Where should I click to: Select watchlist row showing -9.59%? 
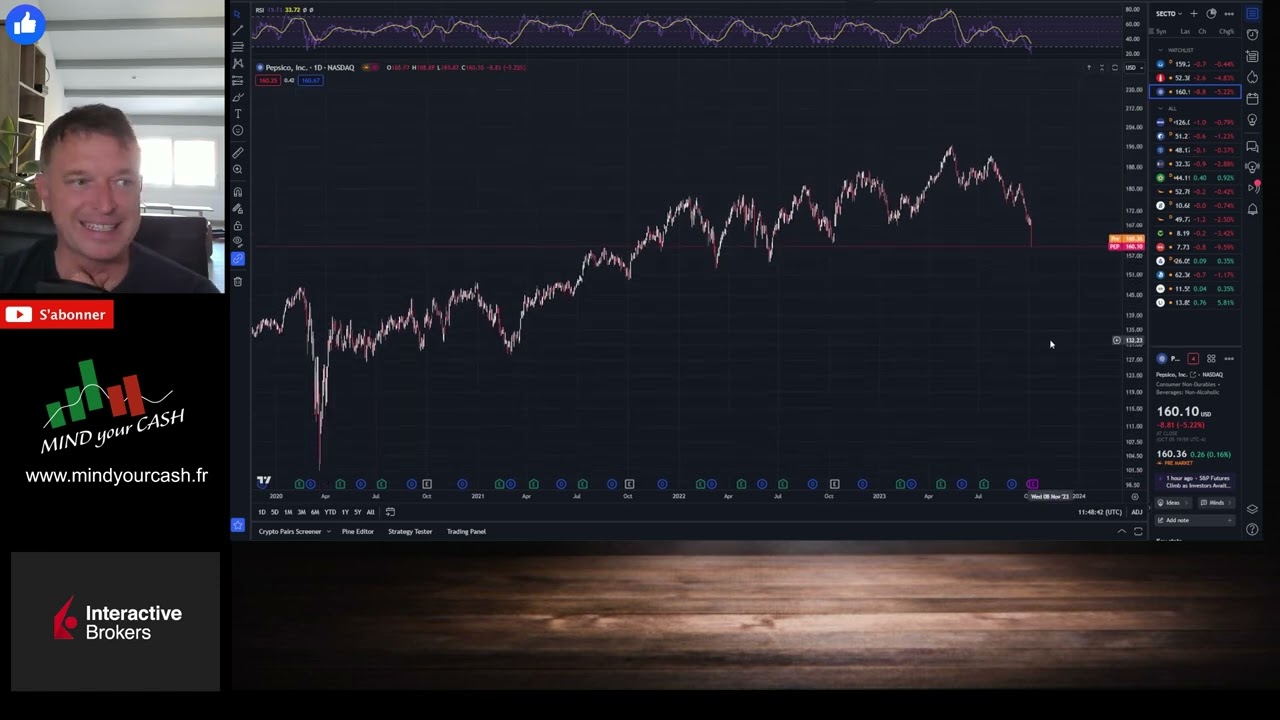click(1196, 247)
